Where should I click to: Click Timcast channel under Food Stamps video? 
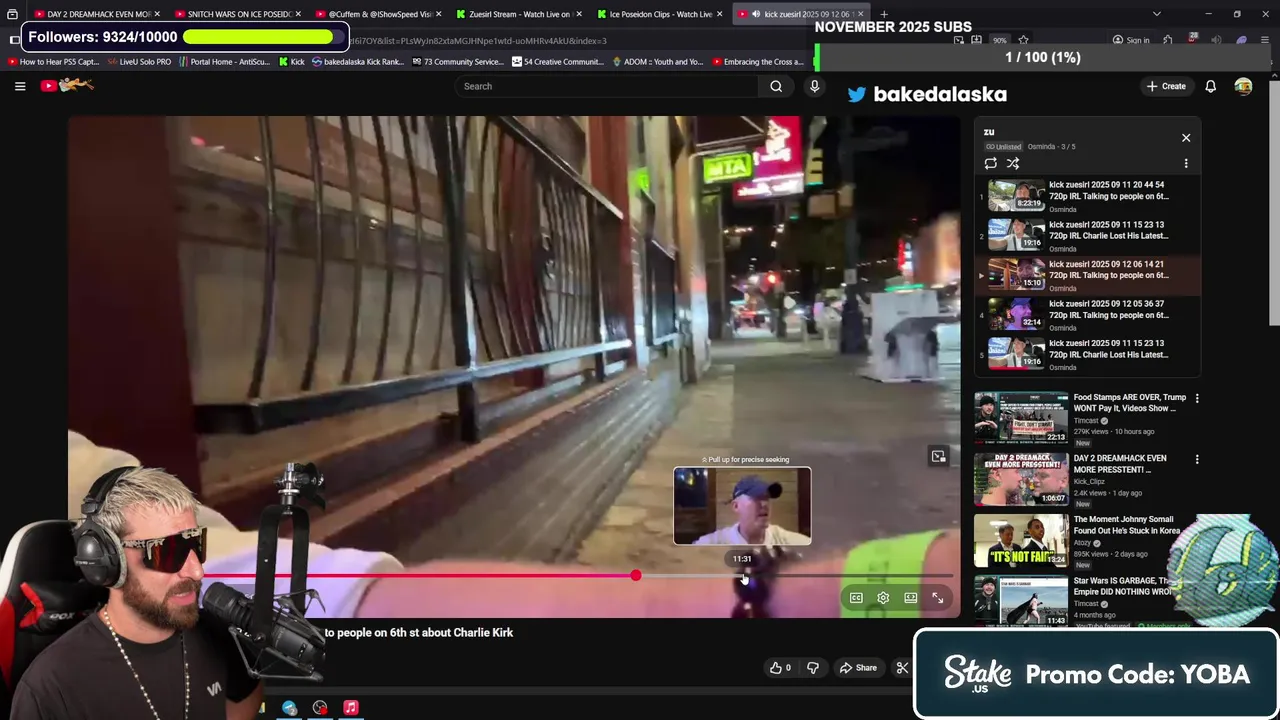1087,421
